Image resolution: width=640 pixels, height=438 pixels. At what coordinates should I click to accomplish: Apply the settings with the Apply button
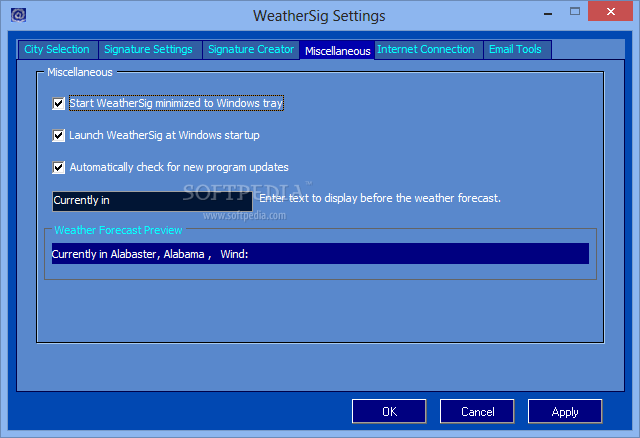(565, 411)
